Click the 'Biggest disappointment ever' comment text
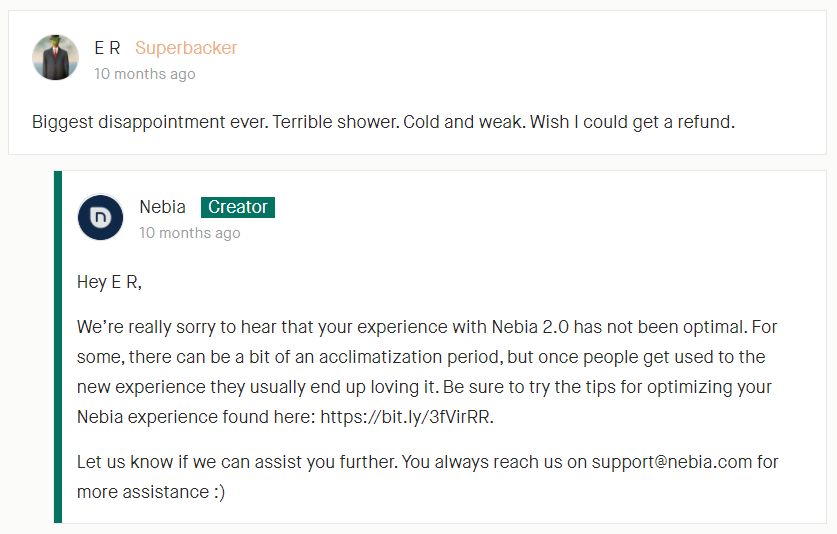The image size is (837, 534). (x=150, y=122)
